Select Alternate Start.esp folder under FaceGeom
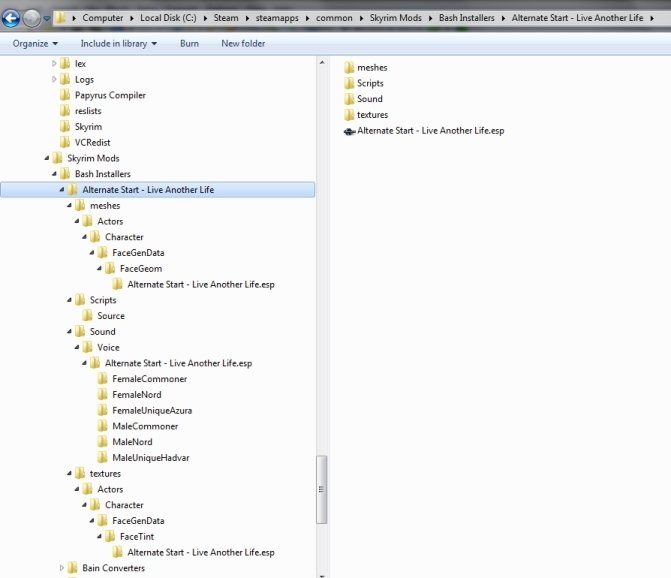This screenshot has width=671, height=578. (x=201, y=285)
